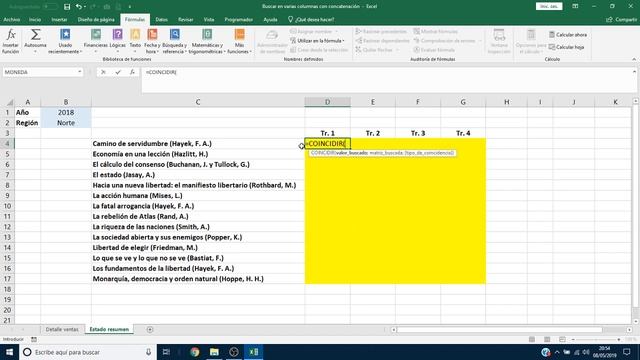Open Búsqueda y referencia functions

tap(175, 41)
